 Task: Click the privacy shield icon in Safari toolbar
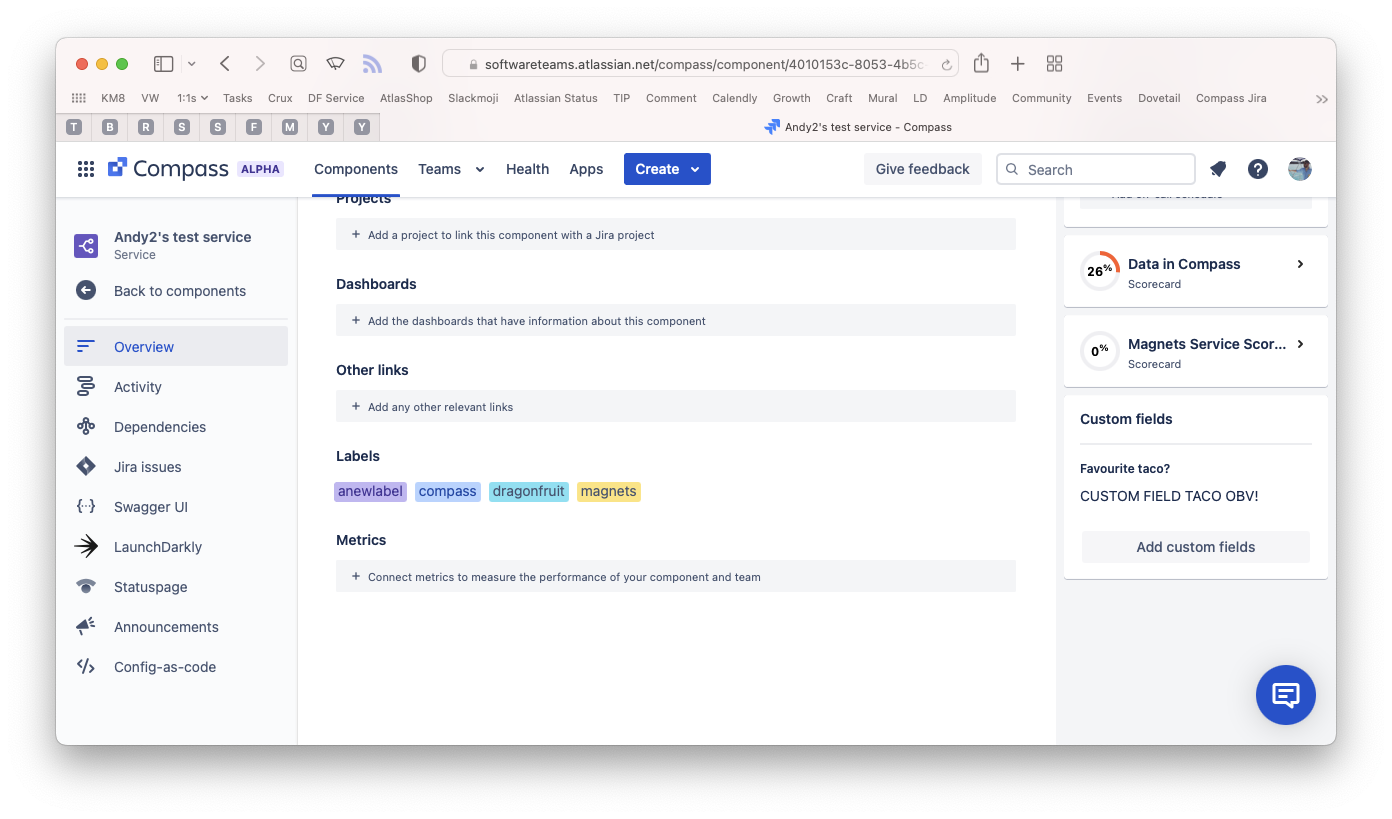(419, 64)
